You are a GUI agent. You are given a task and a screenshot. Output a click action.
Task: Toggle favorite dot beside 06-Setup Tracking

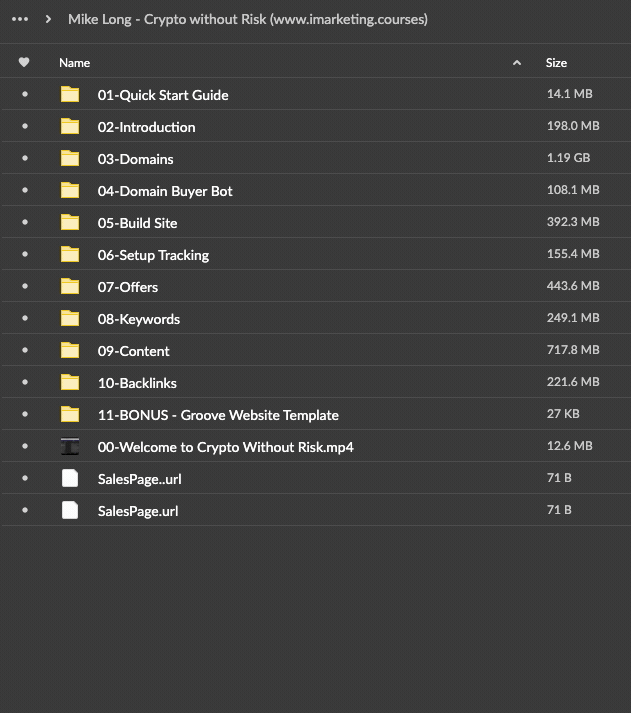(x=25, y=254)
